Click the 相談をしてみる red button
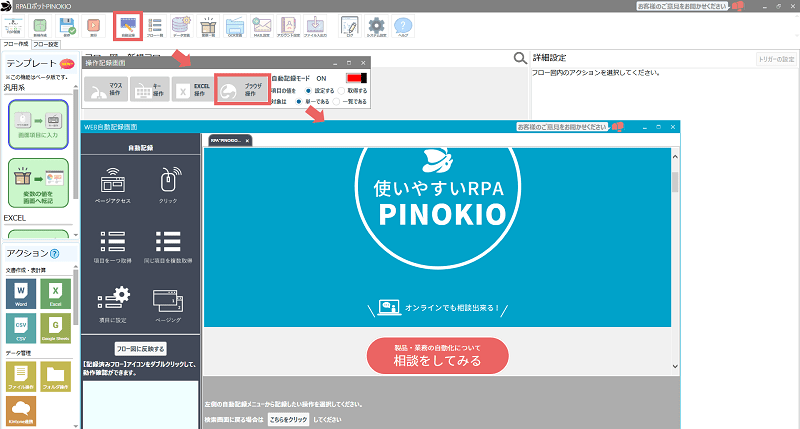The image size is (800, 429). pyautogui.click(x=437, y=356)
